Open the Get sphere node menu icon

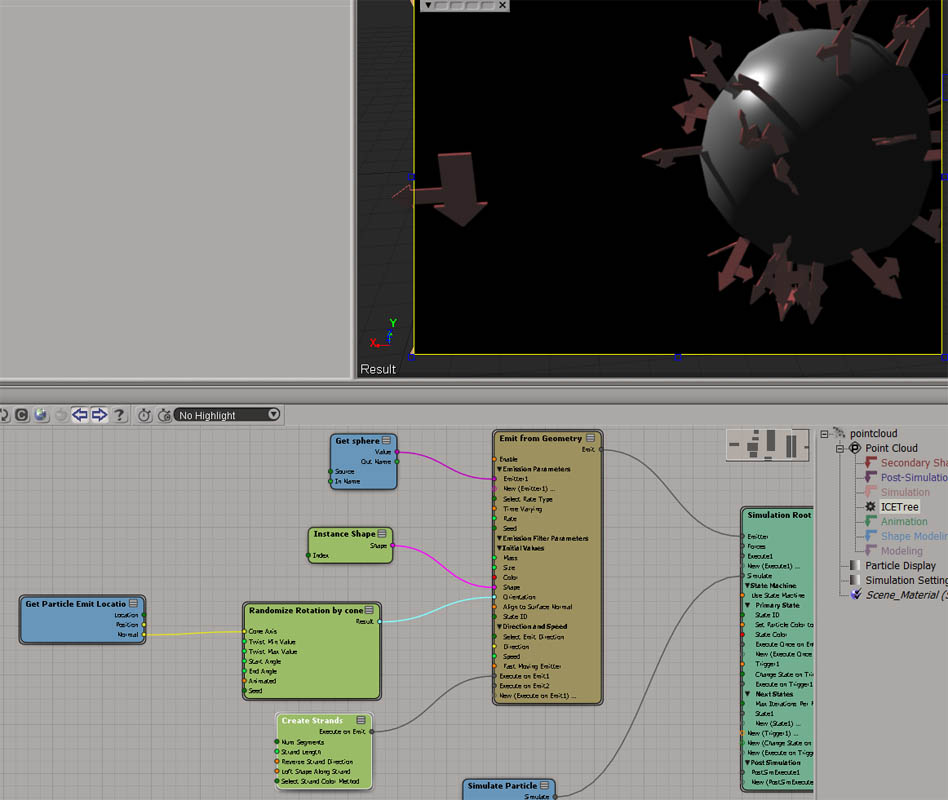point(387,440)
